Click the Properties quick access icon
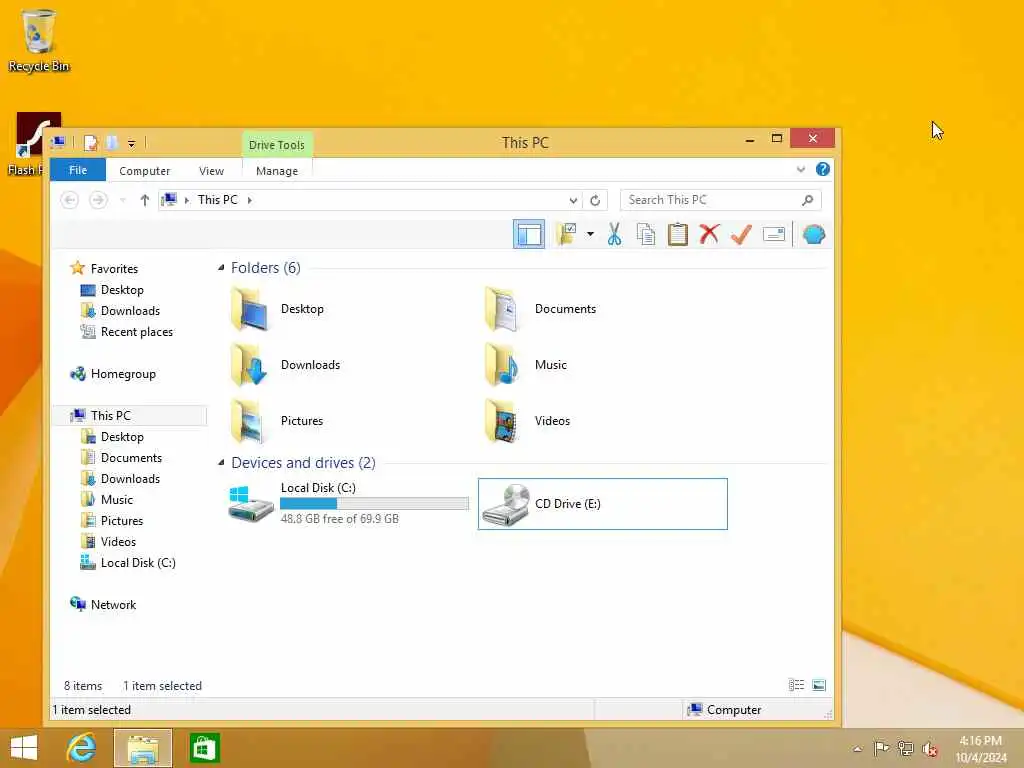 91,142
